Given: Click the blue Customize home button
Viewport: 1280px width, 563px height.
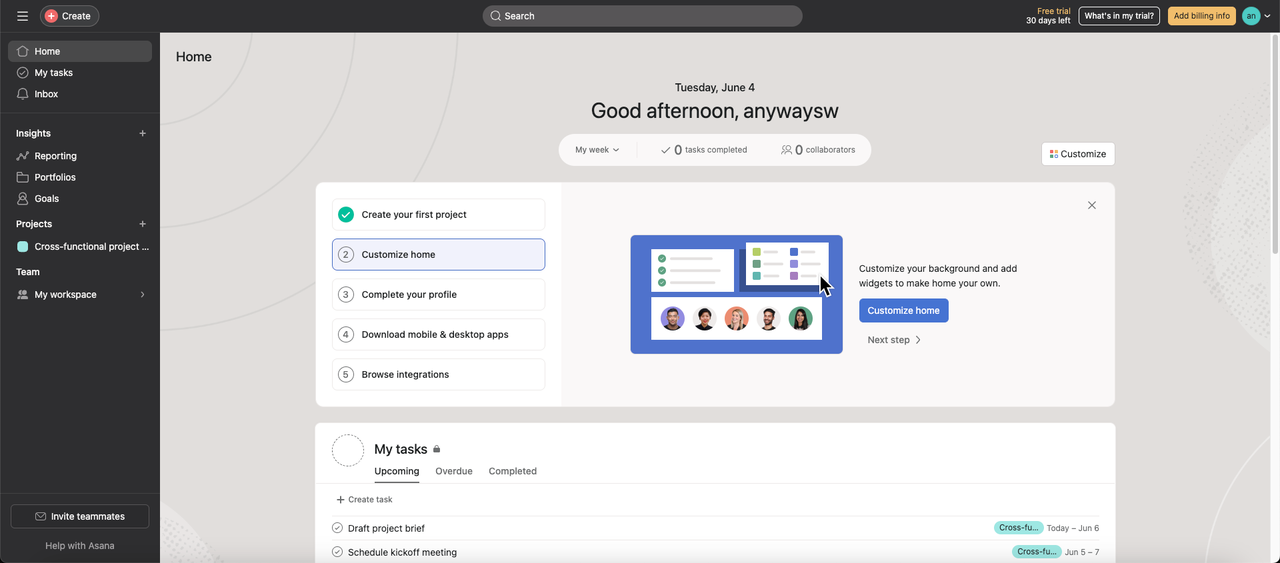Looking at the screenshot, I should (x=904, y=311).
